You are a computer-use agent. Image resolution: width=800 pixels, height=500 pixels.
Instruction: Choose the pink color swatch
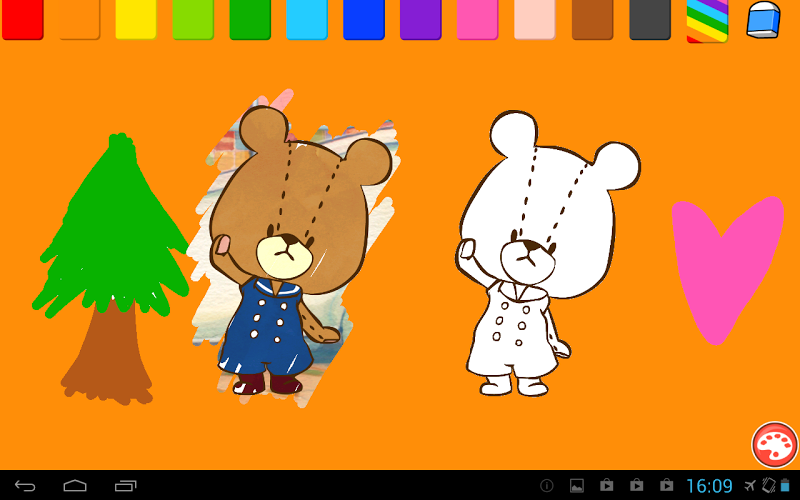(478, 19)
